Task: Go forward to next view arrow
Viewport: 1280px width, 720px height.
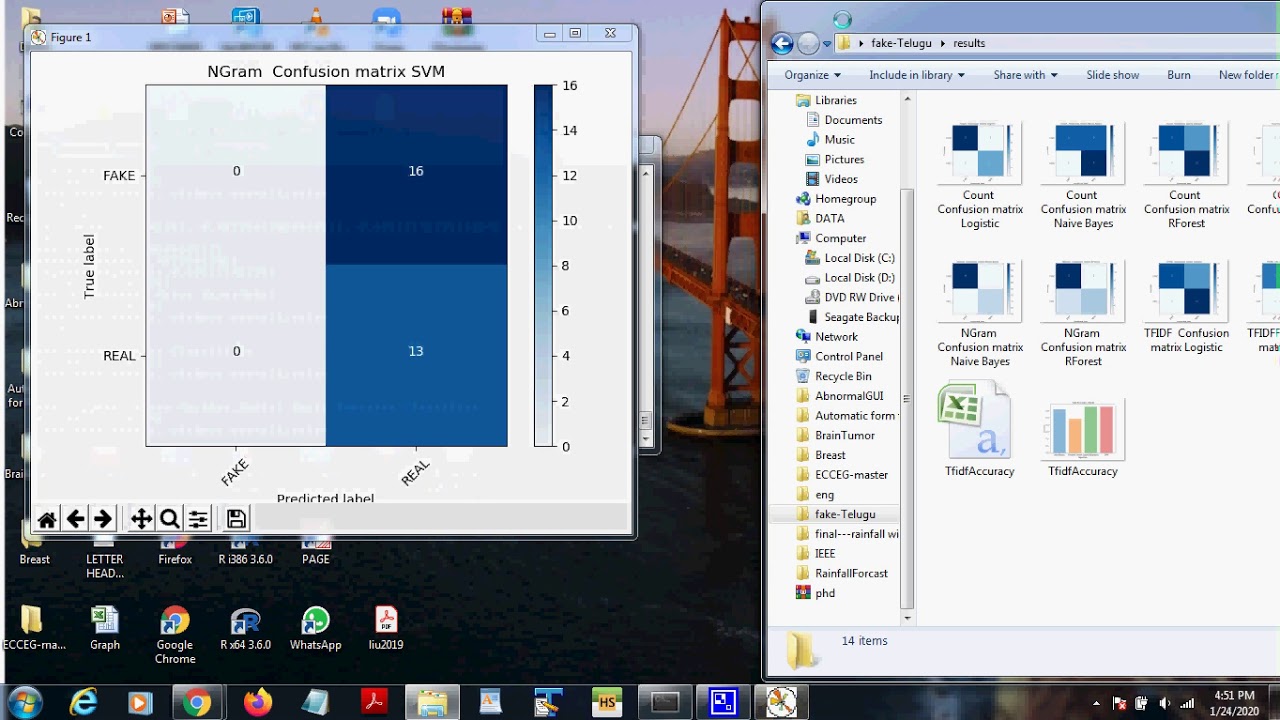Action: pyautogui.click(x=102, y=518)
